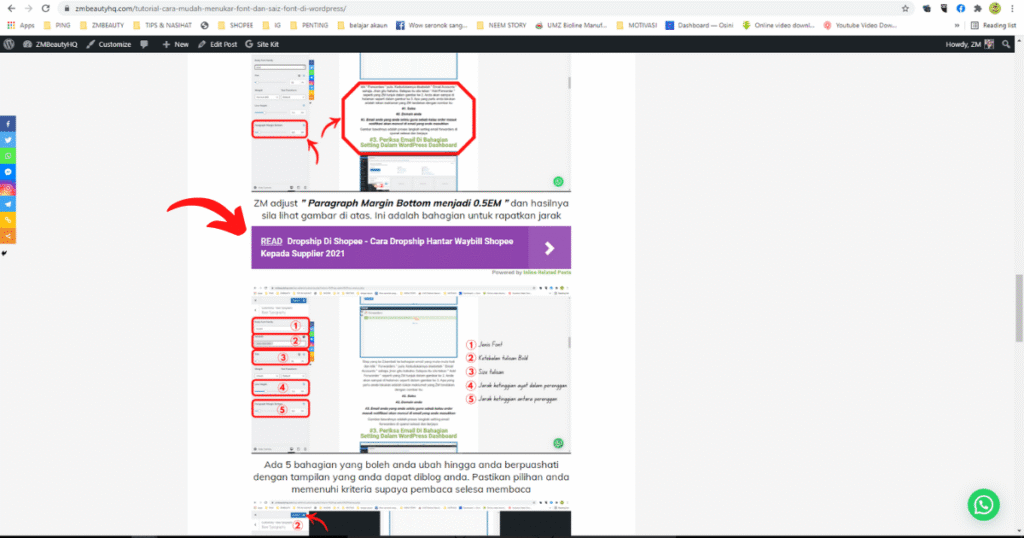Open the Howdy, ZM account menu
1024x538 pixels.
[970, 44]
